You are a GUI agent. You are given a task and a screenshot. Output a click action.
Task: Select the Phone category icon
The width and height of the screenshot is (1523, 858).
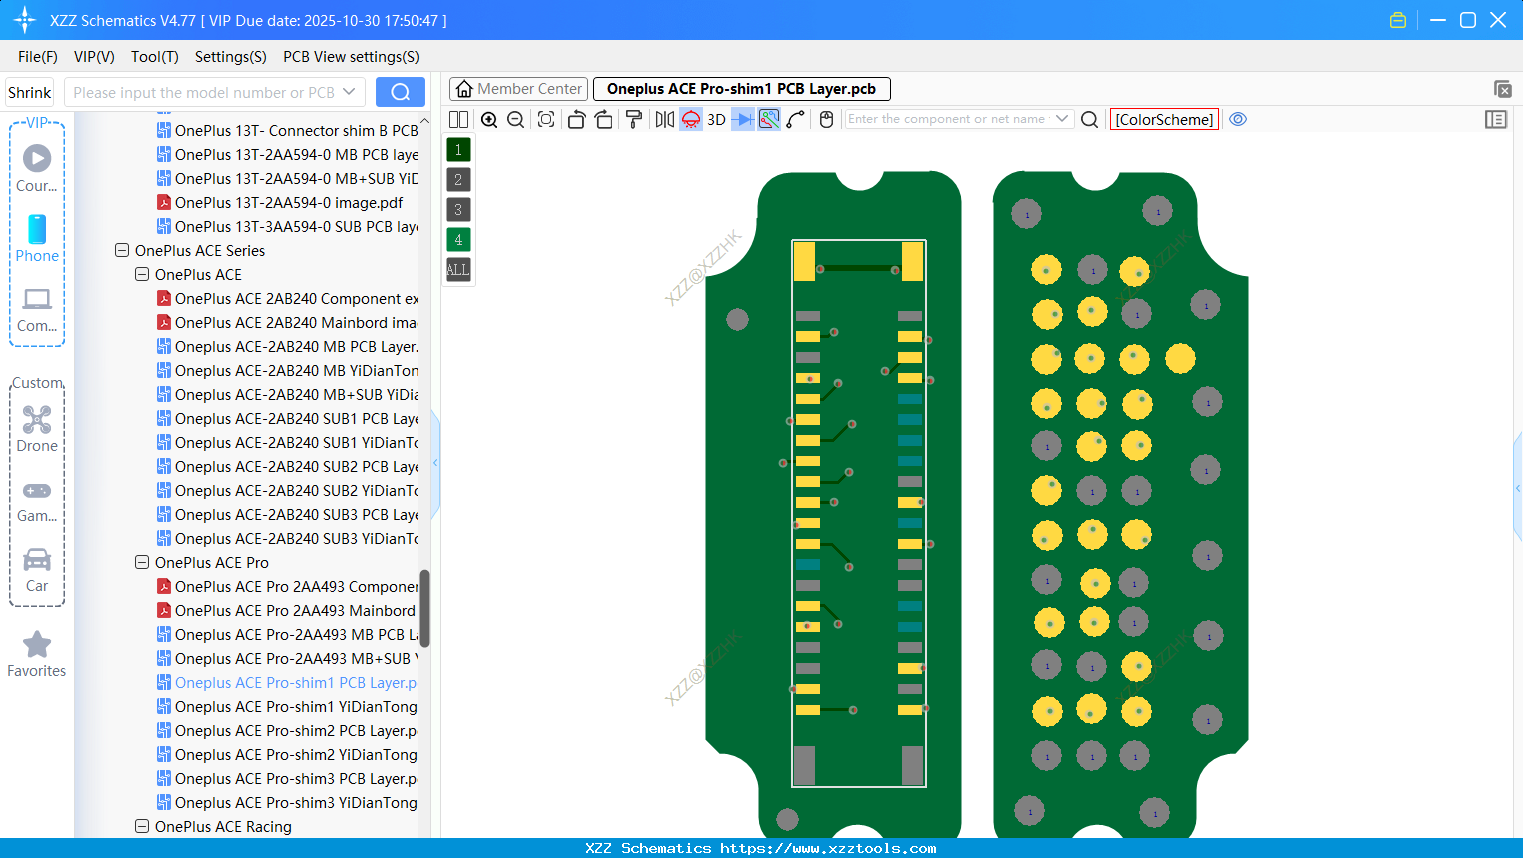(x=37, y=239)
